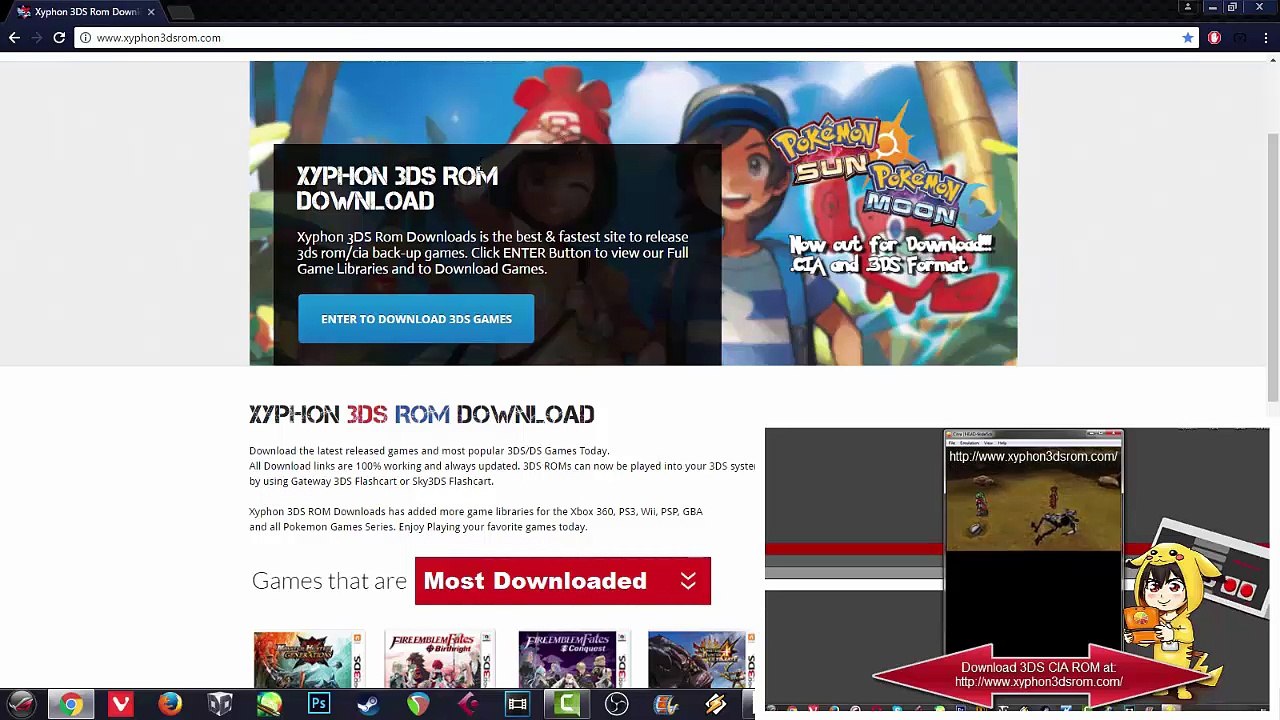Open the Fire Emblem Fates Birthright cover

440,660
